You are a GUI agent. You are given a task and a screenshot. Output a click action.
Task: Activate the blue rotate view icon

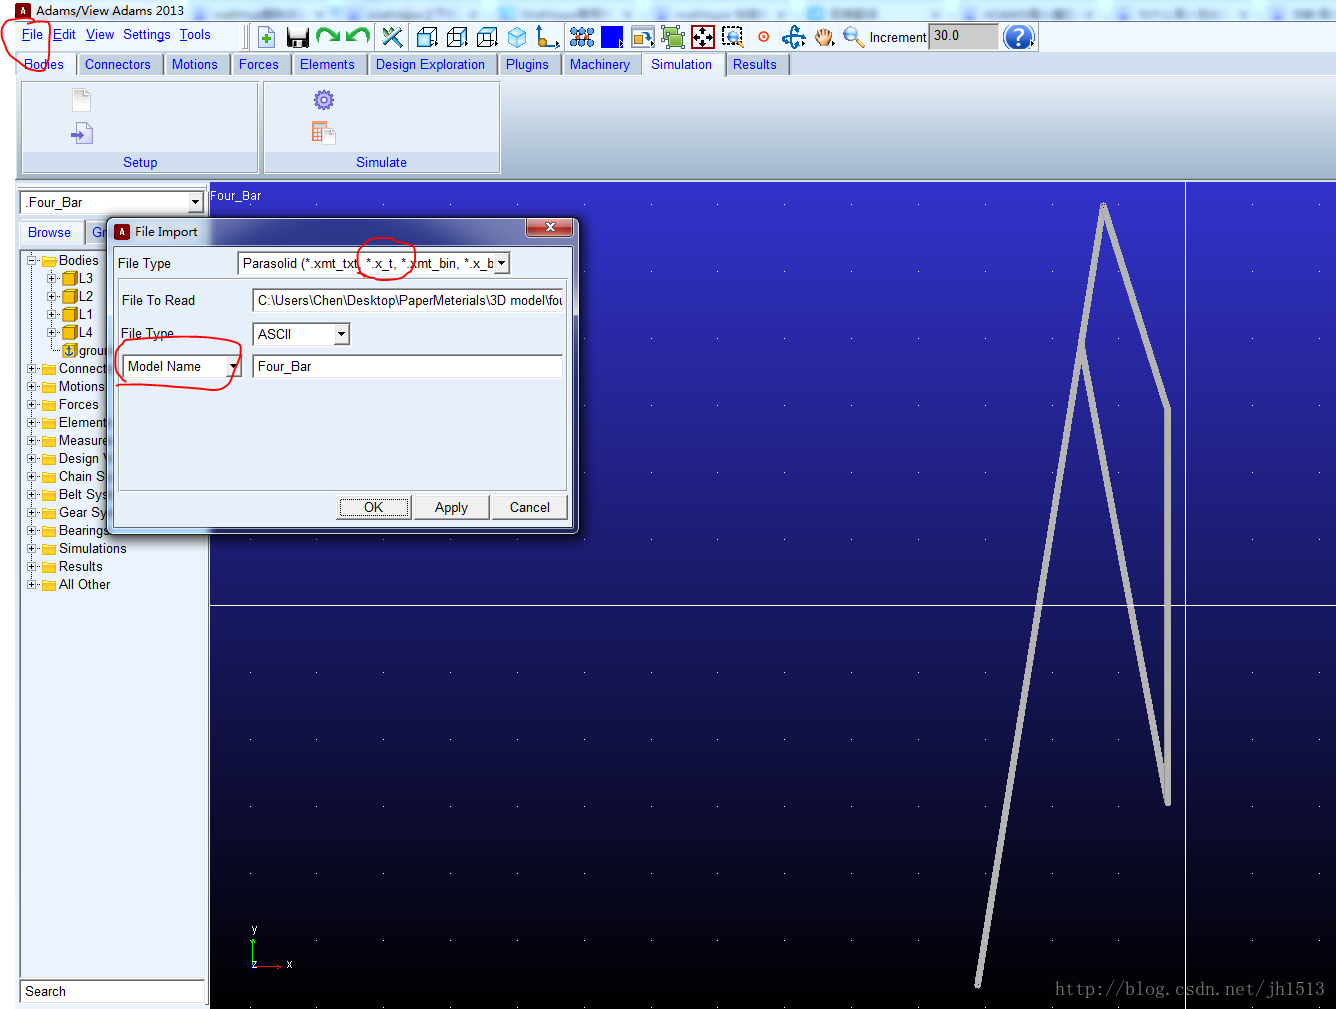point(793,38)
